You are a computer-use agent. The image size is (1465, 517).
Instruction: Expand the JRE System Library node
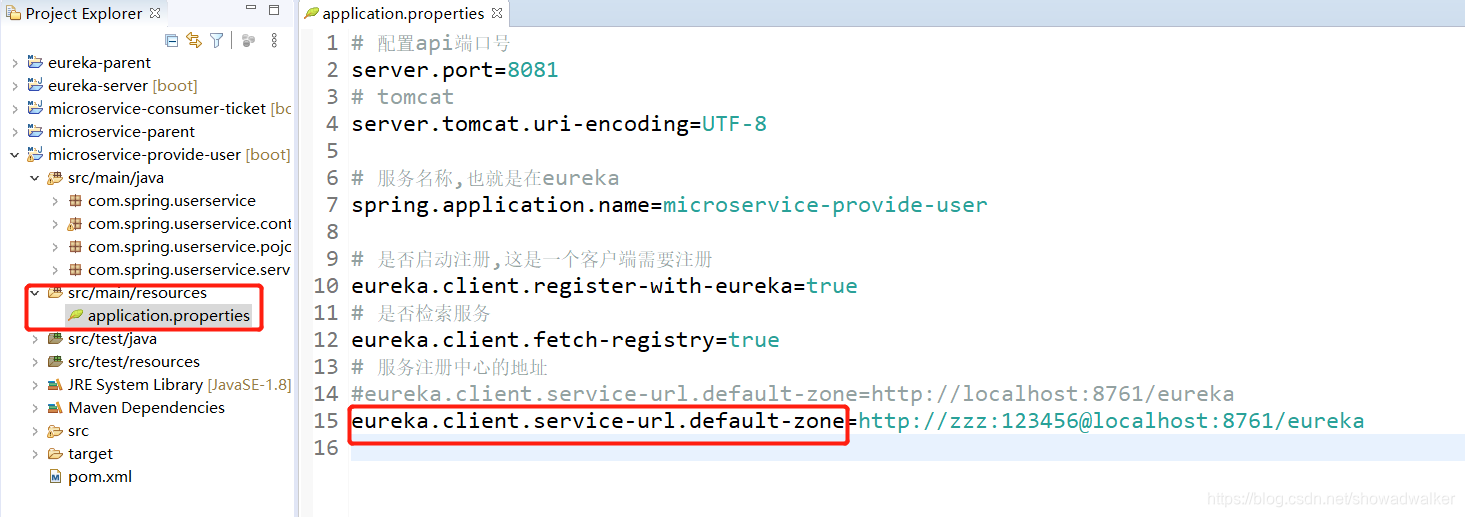(35, 385)
